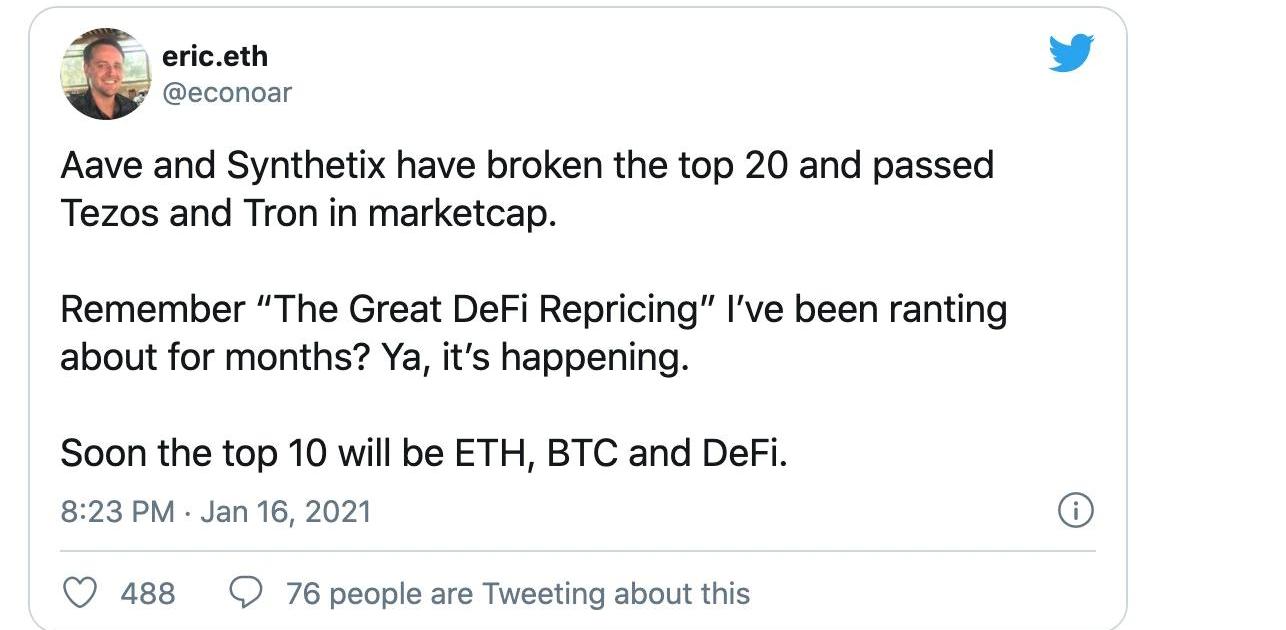
Task: Click the reply speech bubble icon
Action: (245, 593)
